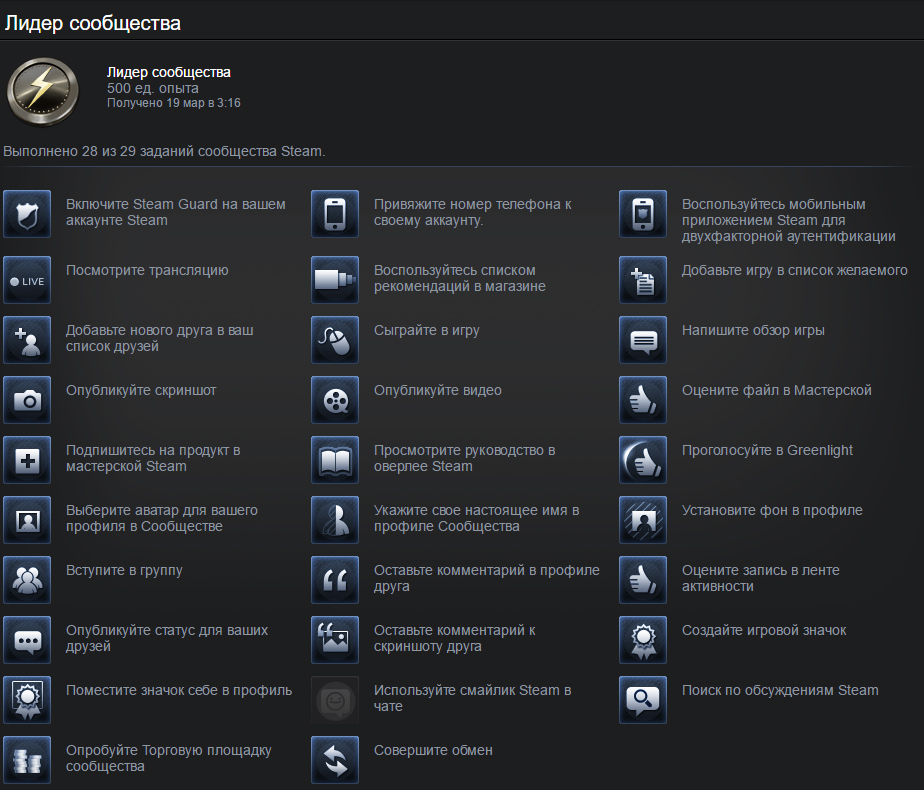Select the add friend person icon
Screen dimensions: 924x790
click(x=27, y=340)
